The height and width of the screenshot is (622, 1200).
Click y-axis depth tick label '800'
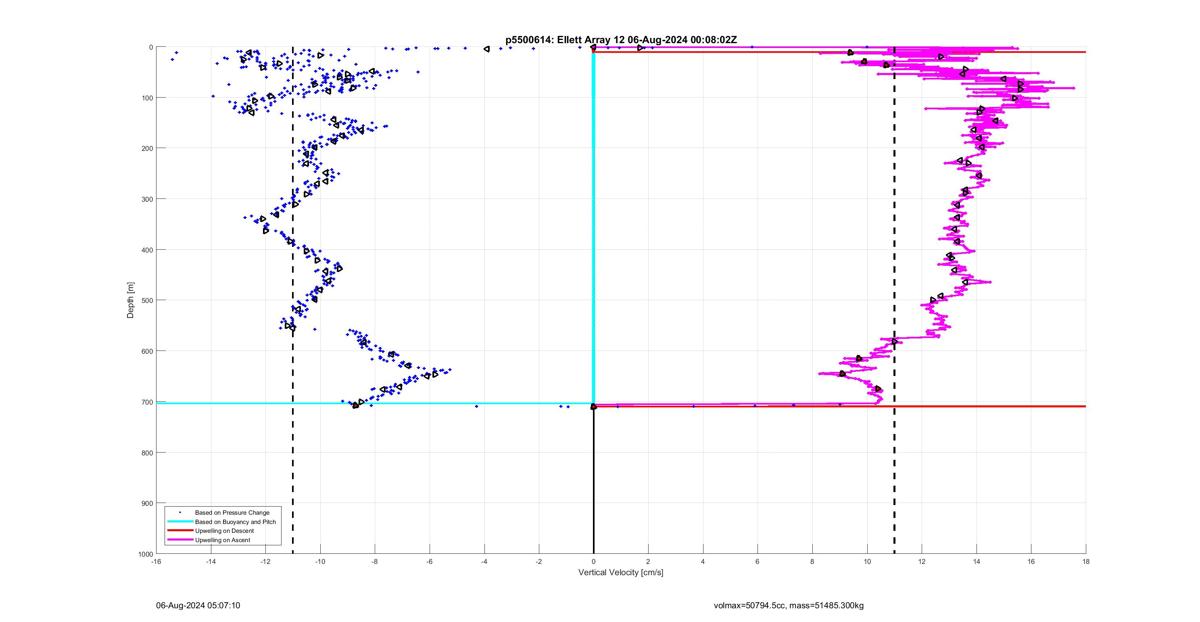[x=146, y=452]
